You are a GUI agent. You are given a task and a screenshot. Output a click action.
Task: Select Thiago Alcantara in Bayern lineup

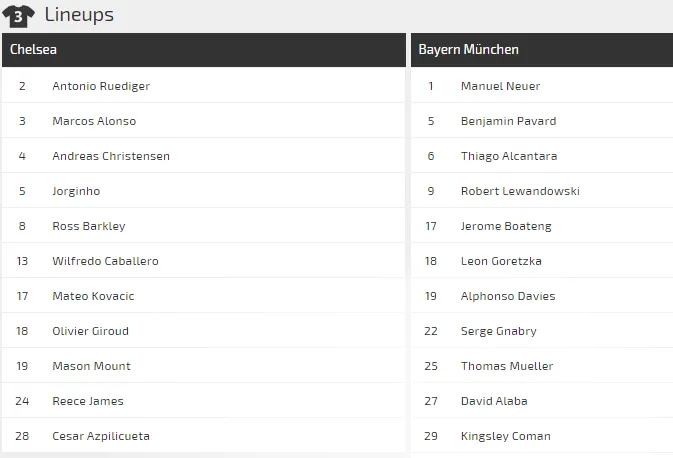tap(509, 156)
